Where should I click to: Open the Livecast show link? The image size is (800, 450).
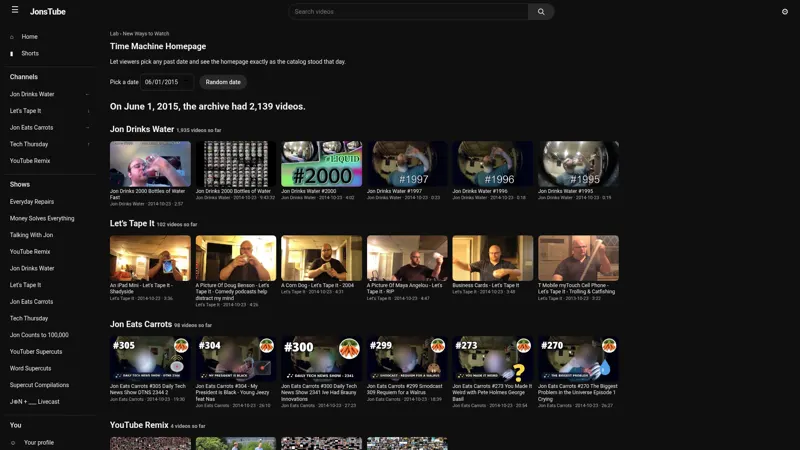pyautogui.click(x=35, y=402)
